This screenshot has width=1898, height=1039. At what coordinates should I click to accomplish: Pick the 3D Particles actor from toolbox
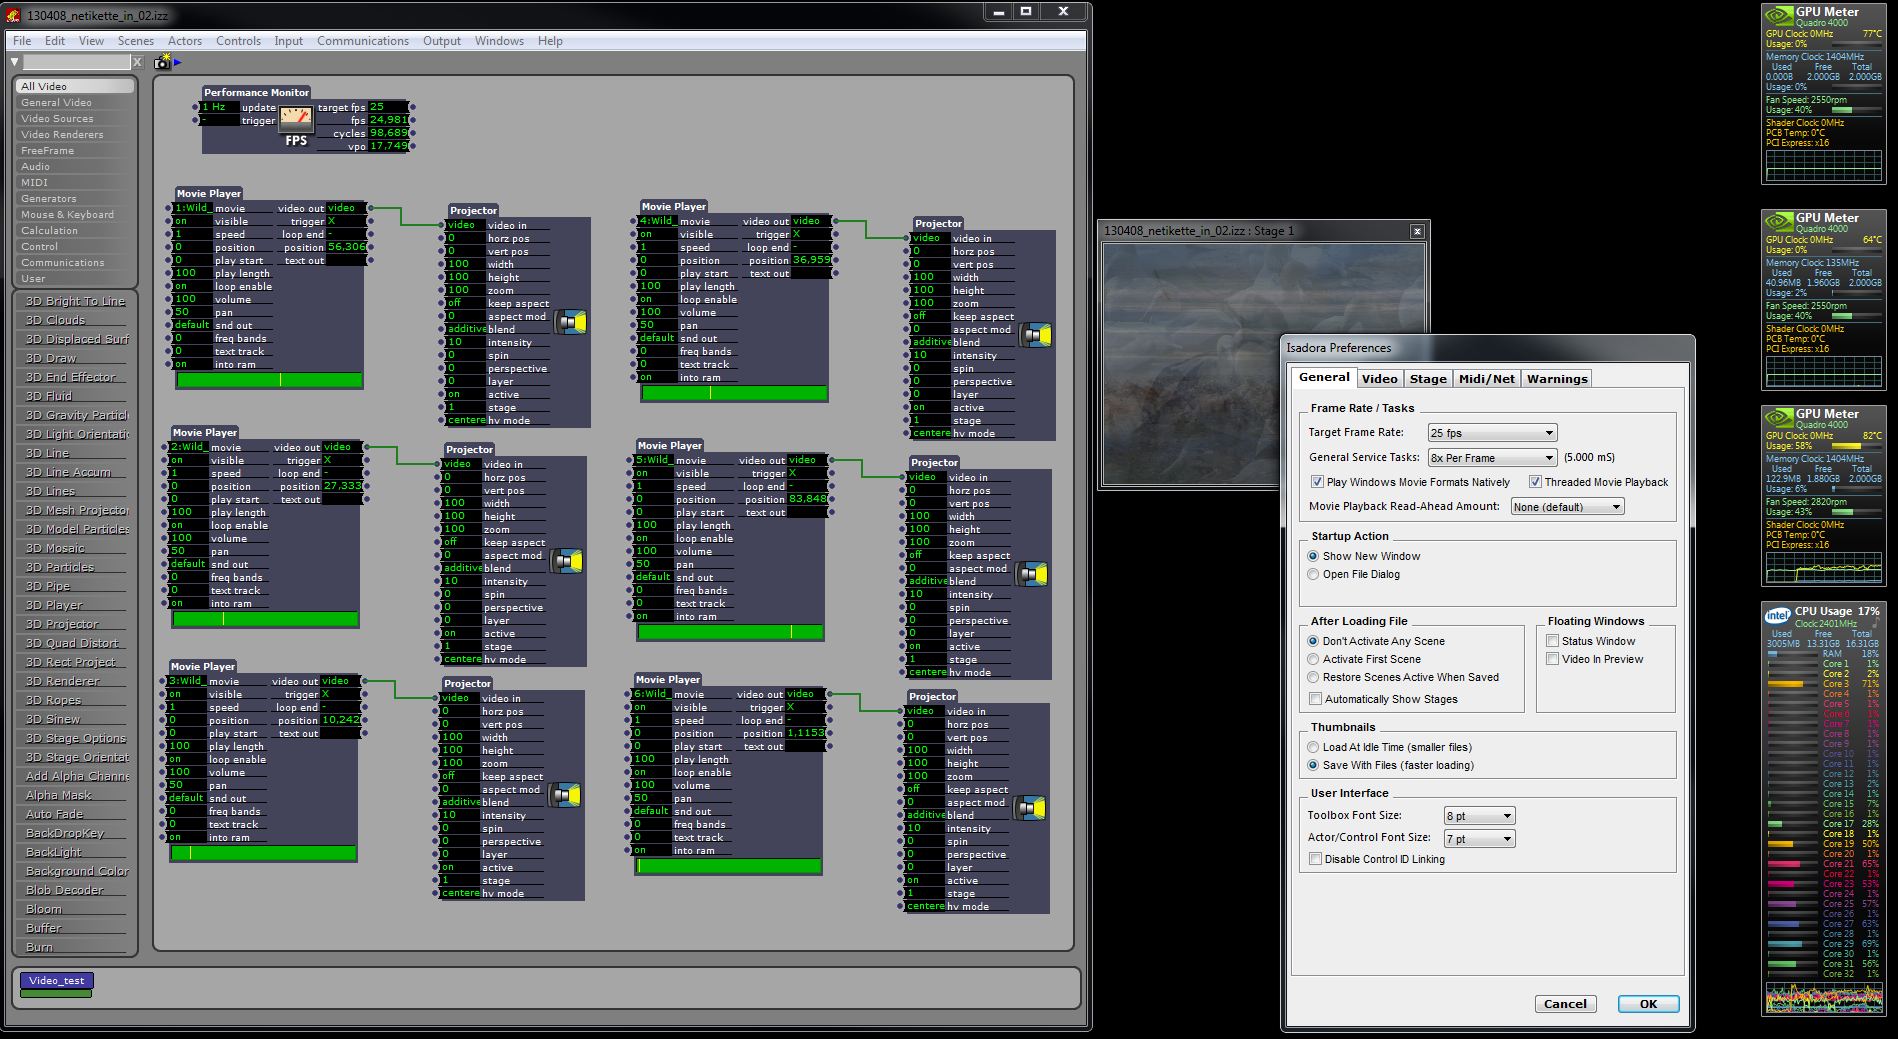click(x=73, y=567)
